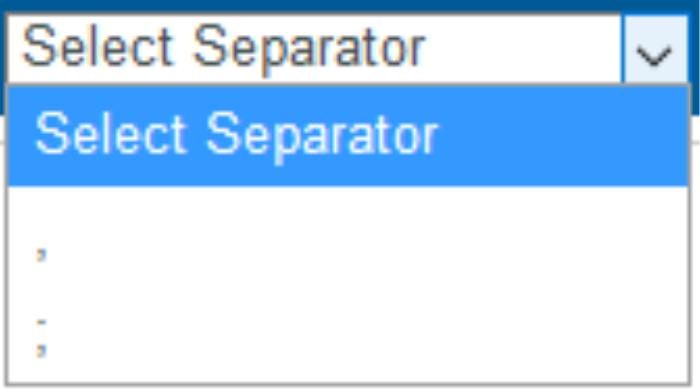Collapse the separator list using chevron

pyautogui.click(x=655, y=49)
